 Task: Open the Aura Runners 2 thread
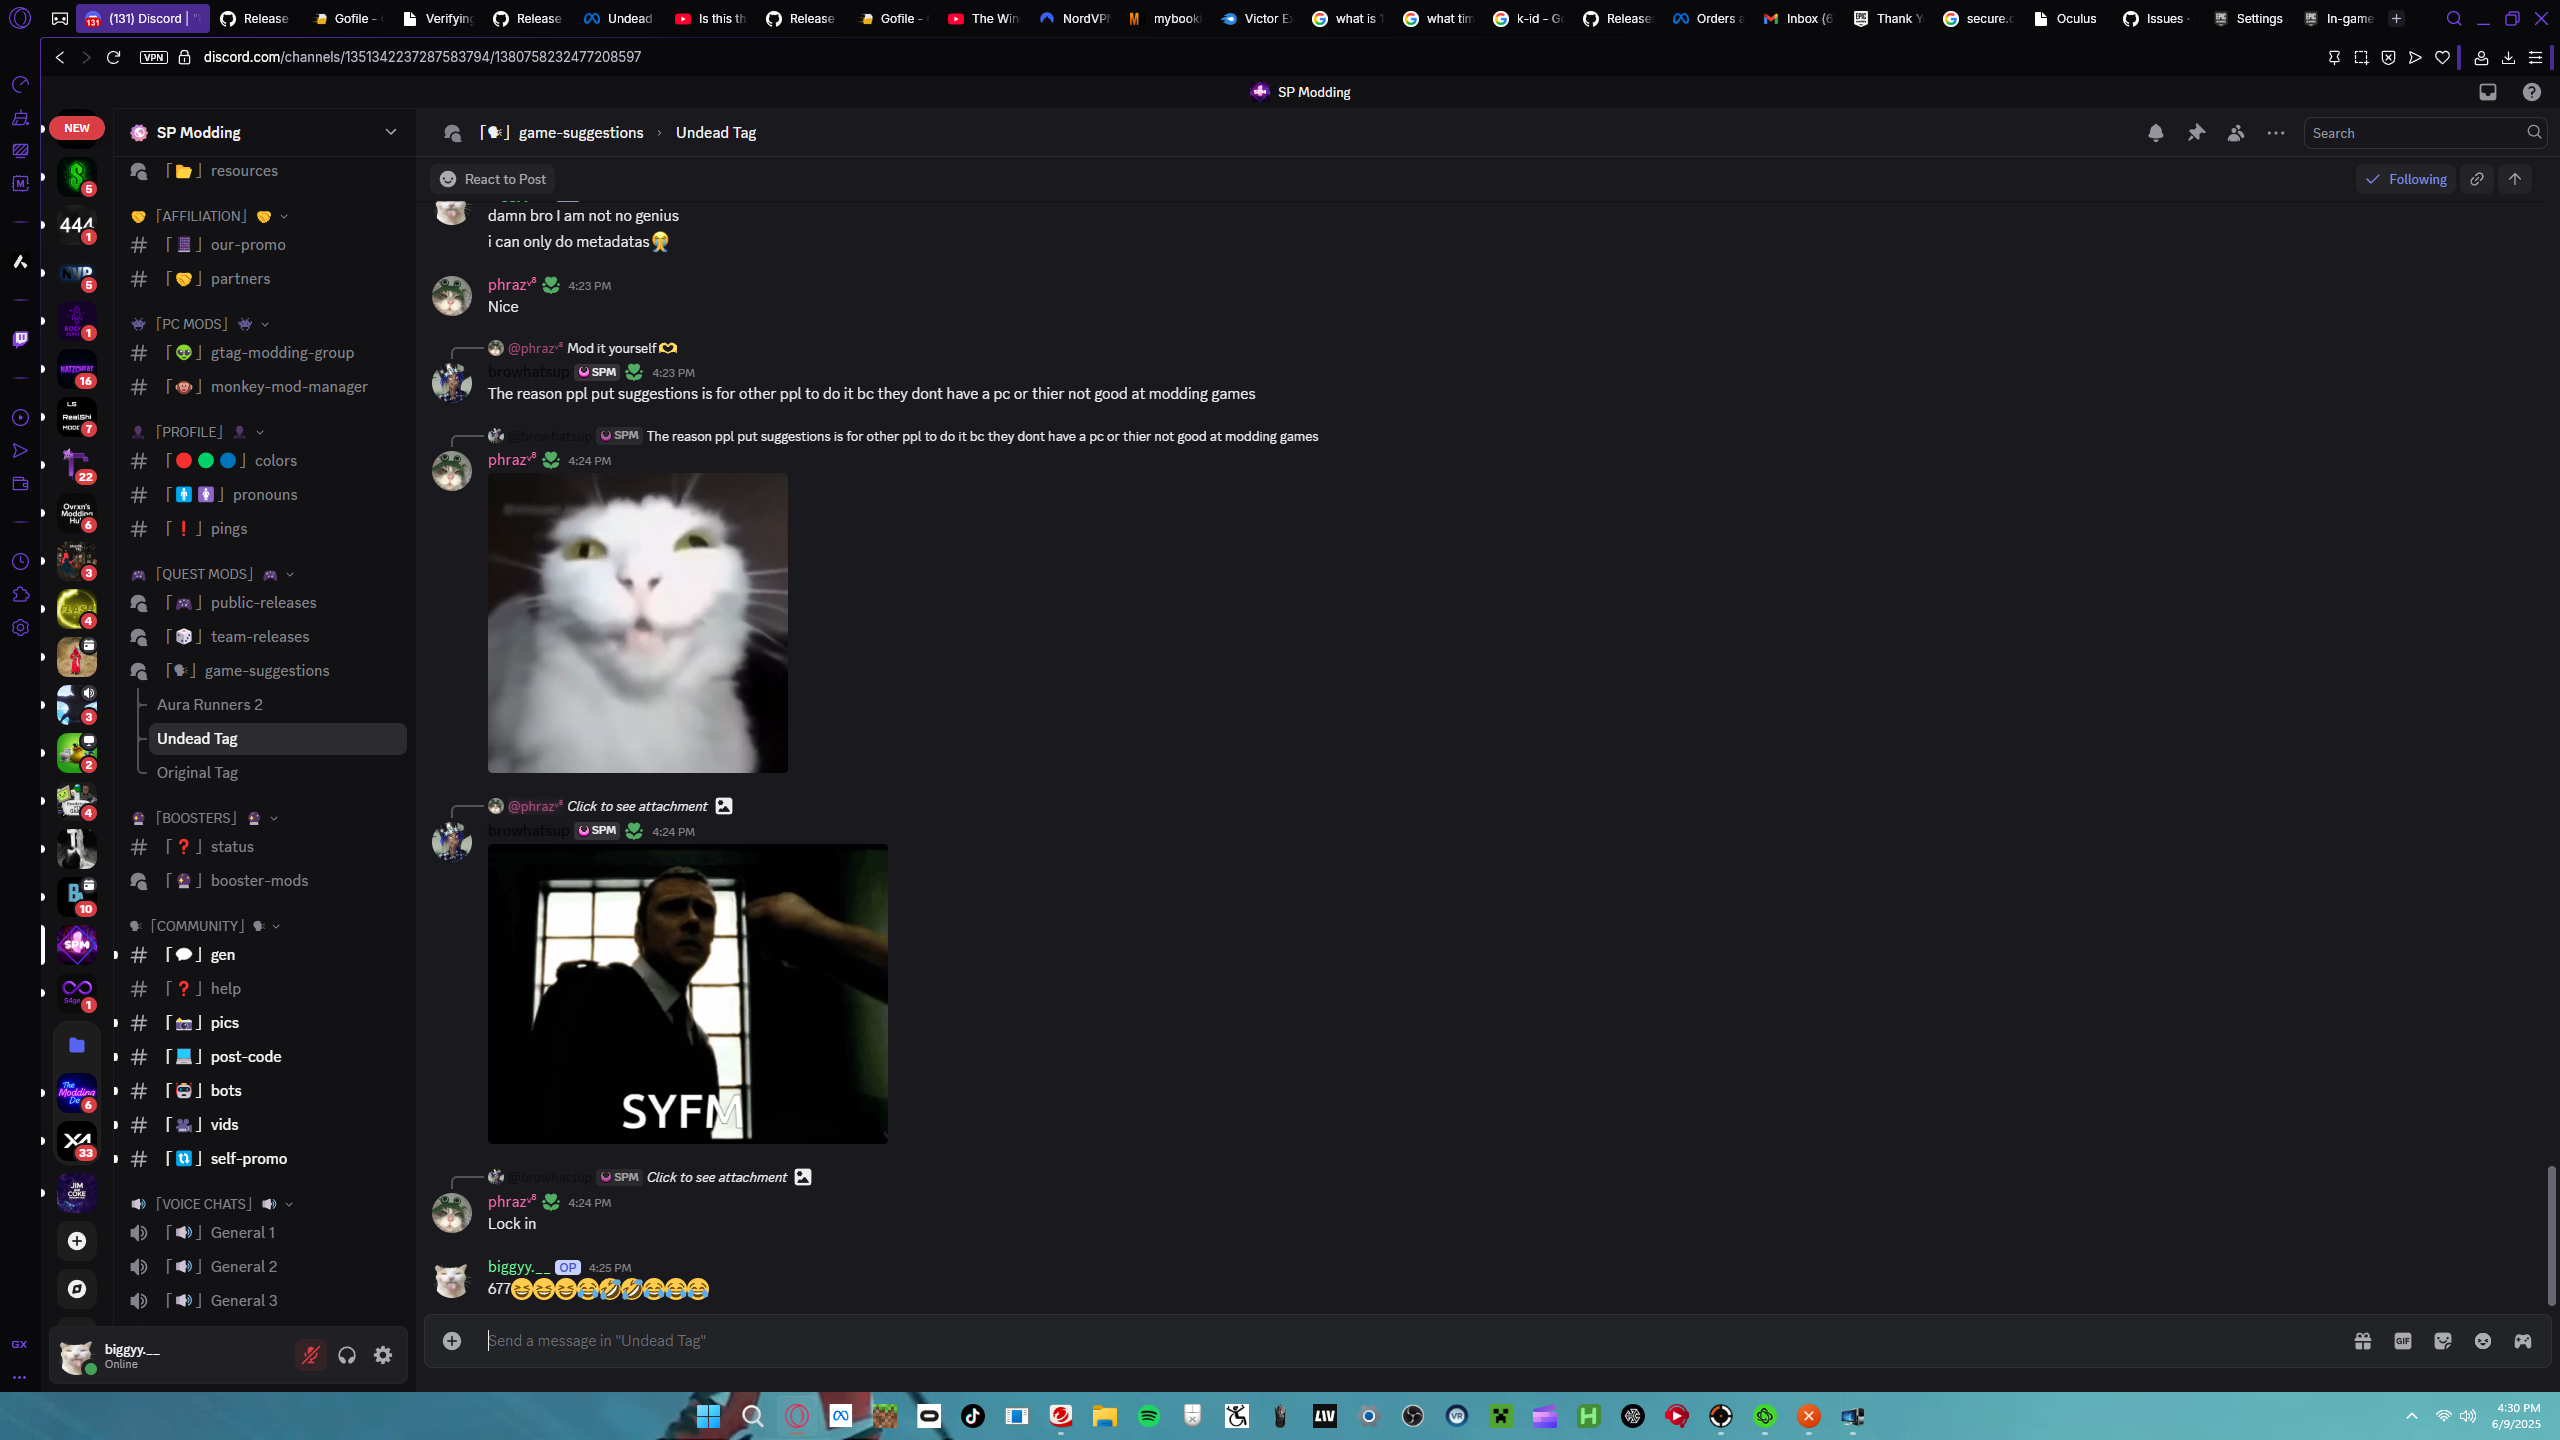click(x=210, y=705)
